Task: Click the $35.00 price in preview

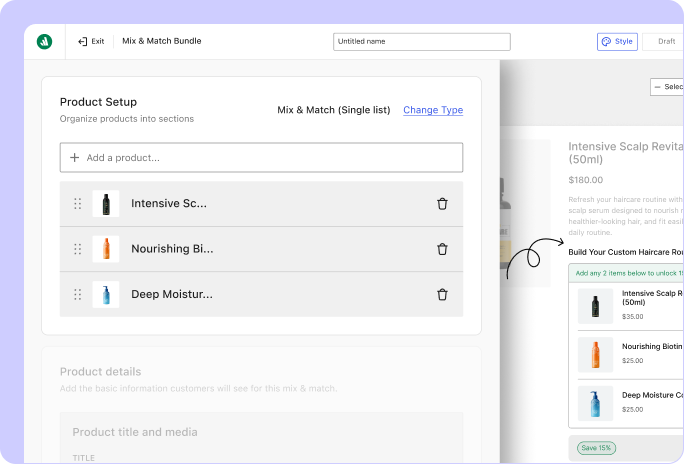Action: (633, 317)
